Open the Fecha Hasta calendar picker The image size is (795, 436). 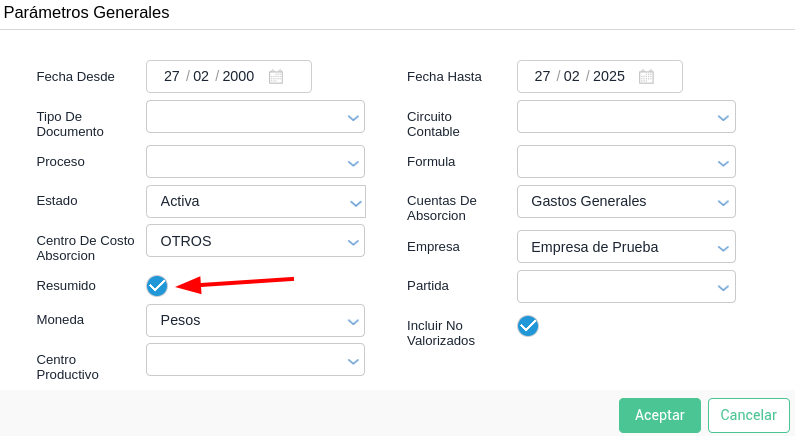(646, 77)
